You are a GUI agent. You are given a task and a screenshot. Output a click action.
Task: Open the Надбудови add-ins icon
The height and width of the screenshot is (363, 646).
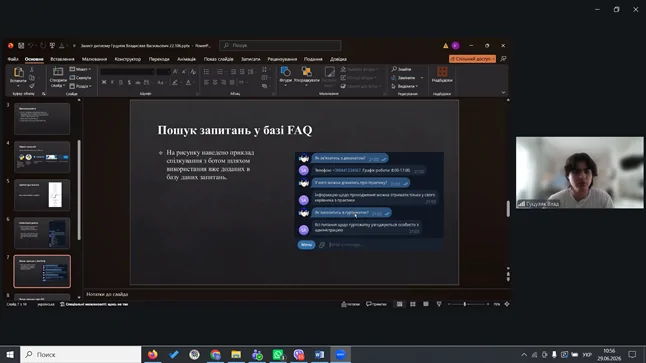pyautogui.click(x=442, y=75)
